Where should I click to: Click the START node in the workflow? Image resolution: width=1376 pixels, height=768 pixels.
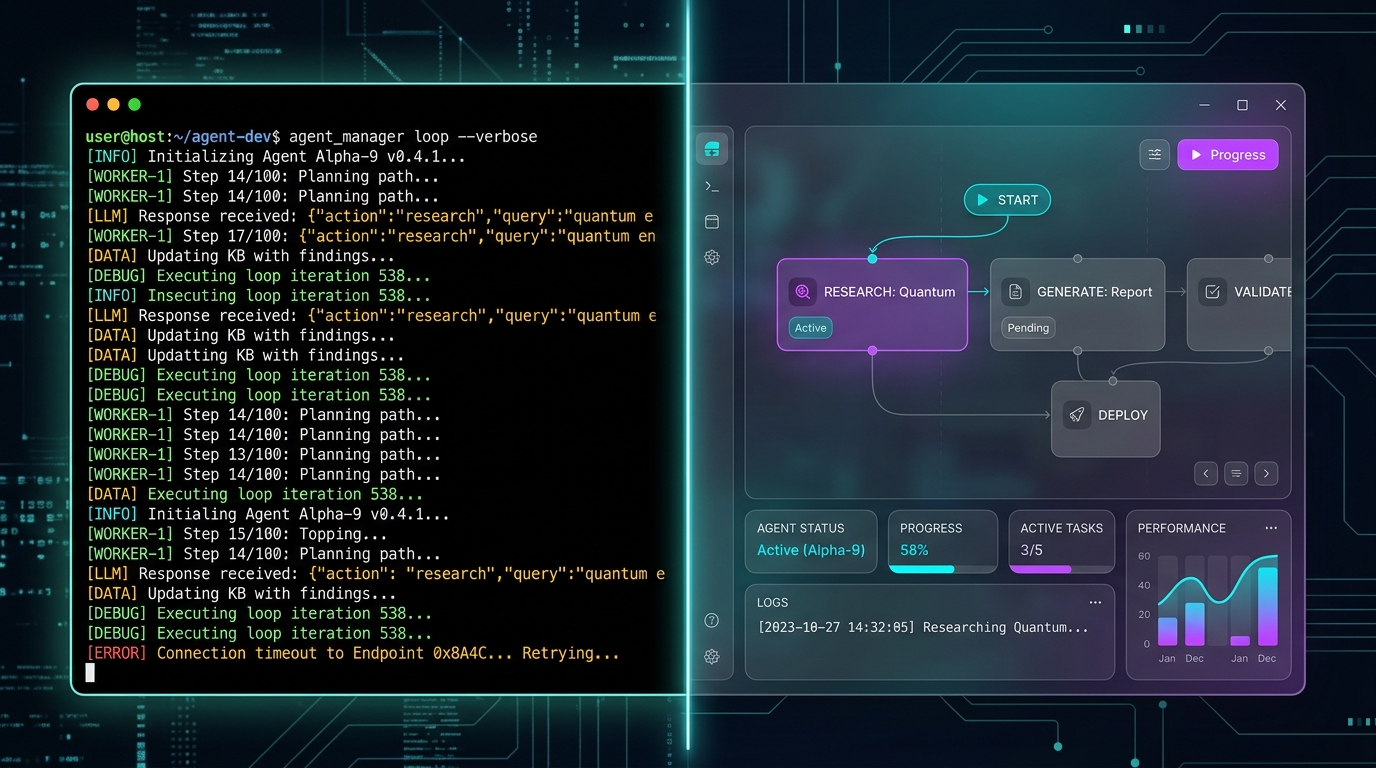(x=1007, y=200)
